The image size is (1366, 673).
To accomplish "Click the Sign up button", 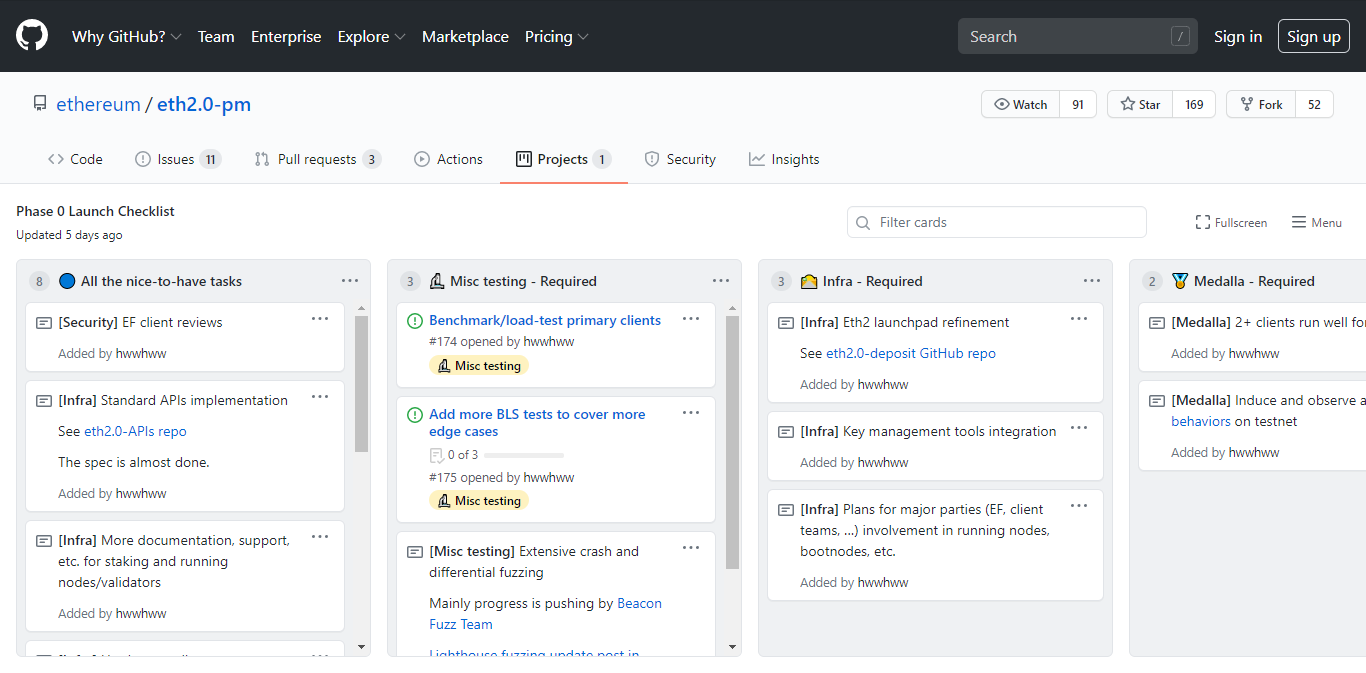I will pos(1313,36).
